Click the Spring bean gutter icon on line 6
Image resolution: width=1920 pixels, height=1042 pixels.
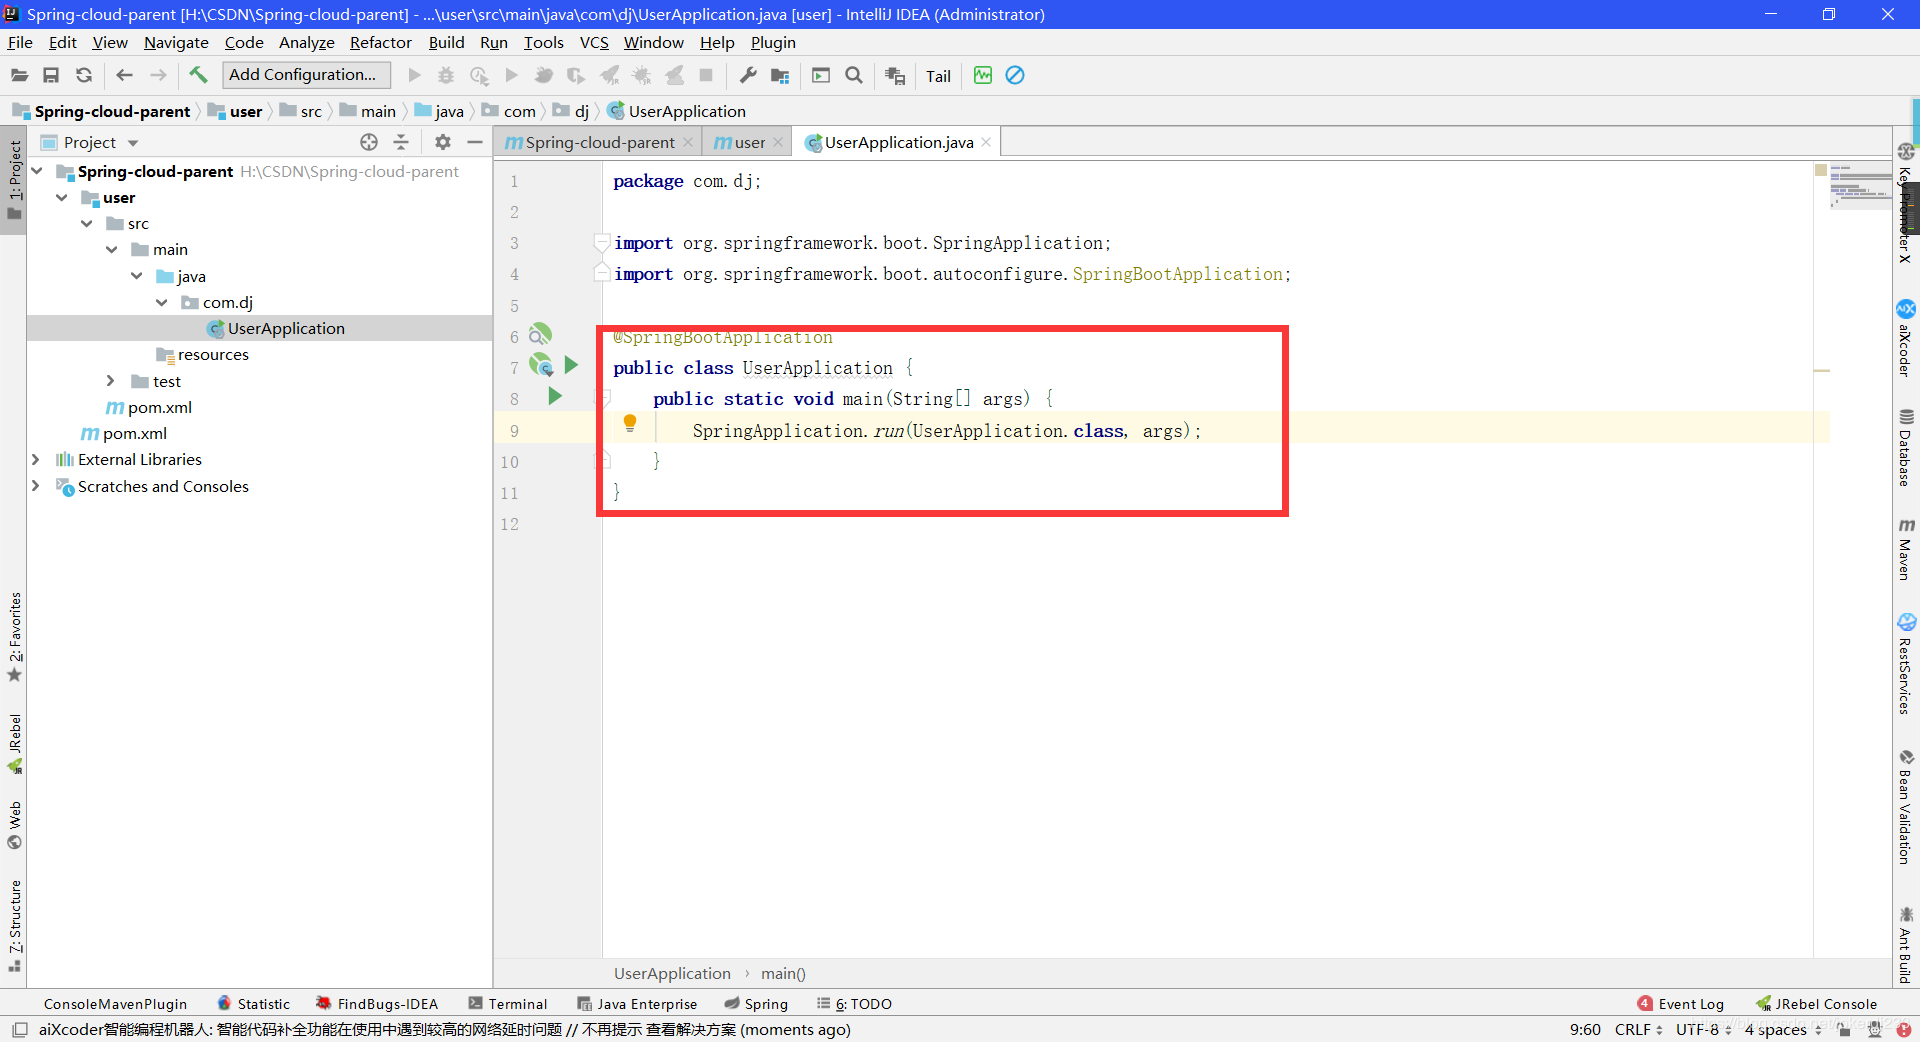click(x=540, y=334)
